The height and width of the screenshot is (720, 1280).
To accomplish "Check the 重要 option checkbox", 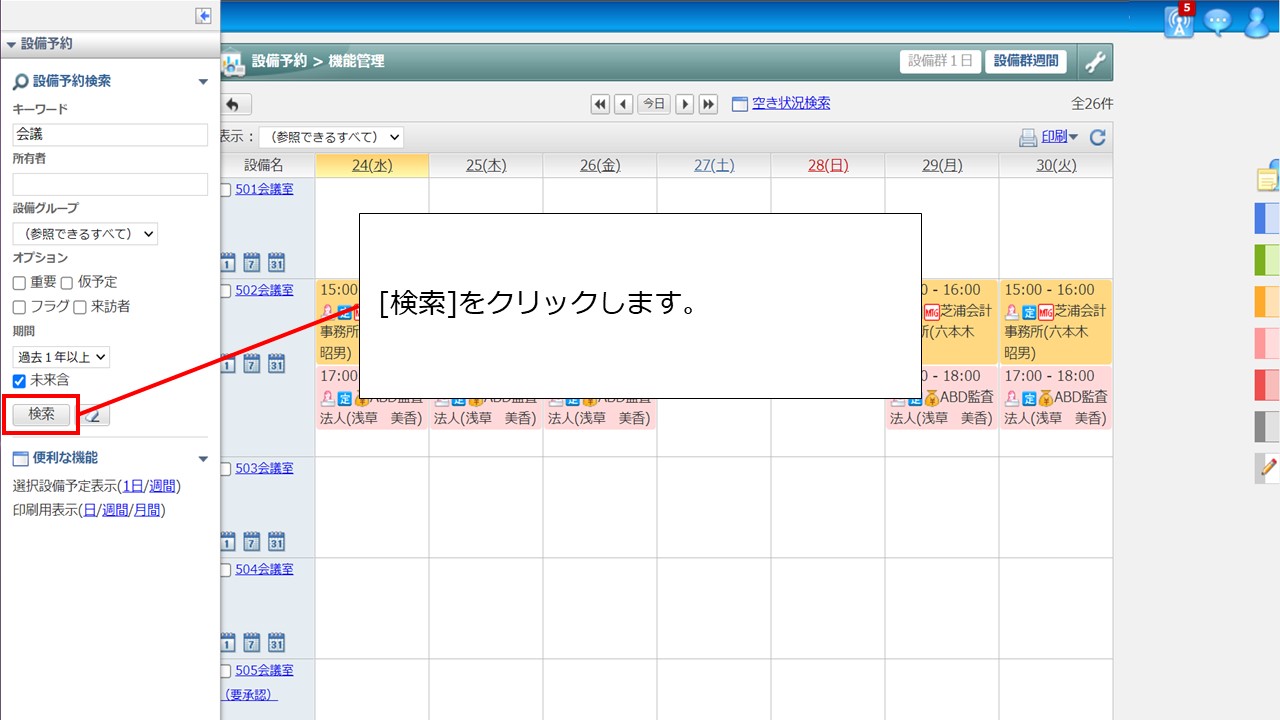I will coord(19,283).
